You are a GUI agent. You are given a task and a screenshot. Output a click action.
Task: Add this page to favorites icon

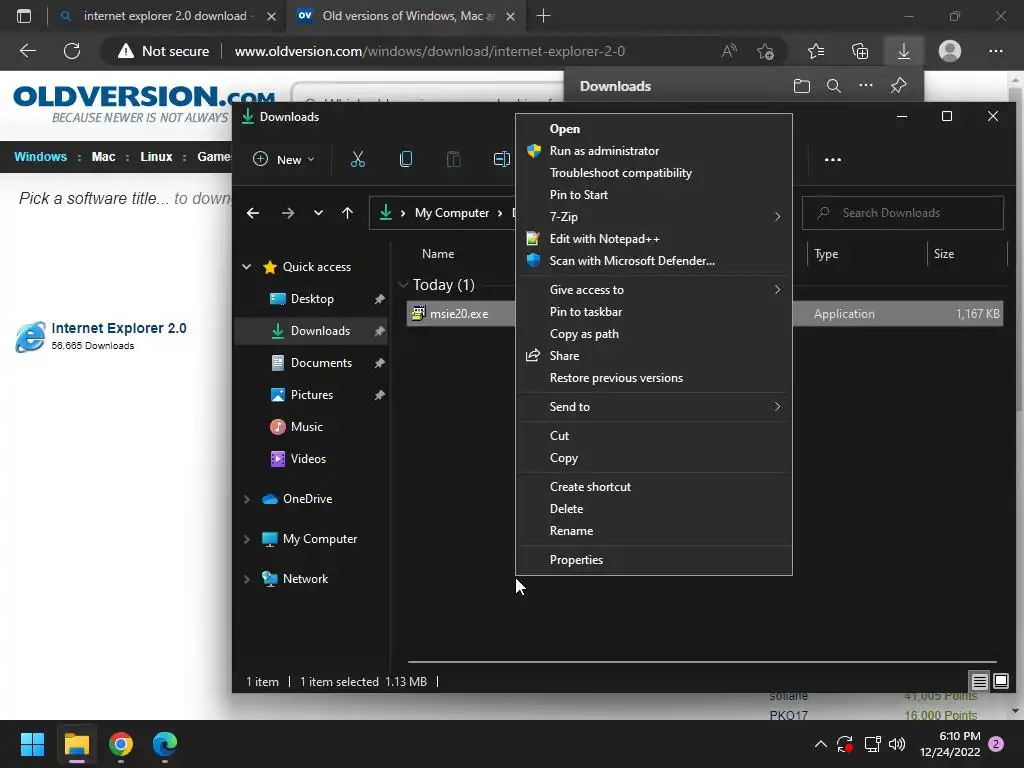pyautogui.click(x=765, y=51)
